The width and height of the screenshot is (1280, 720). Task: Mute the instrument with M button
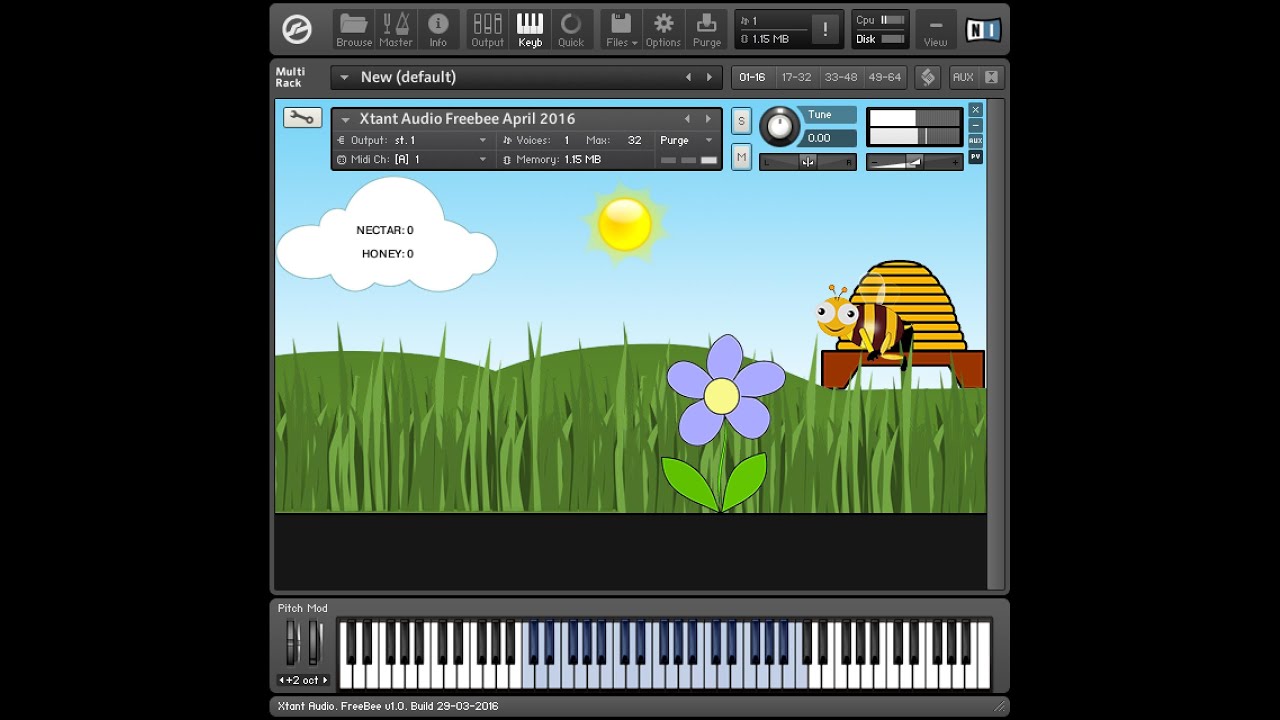click(741, 157)
